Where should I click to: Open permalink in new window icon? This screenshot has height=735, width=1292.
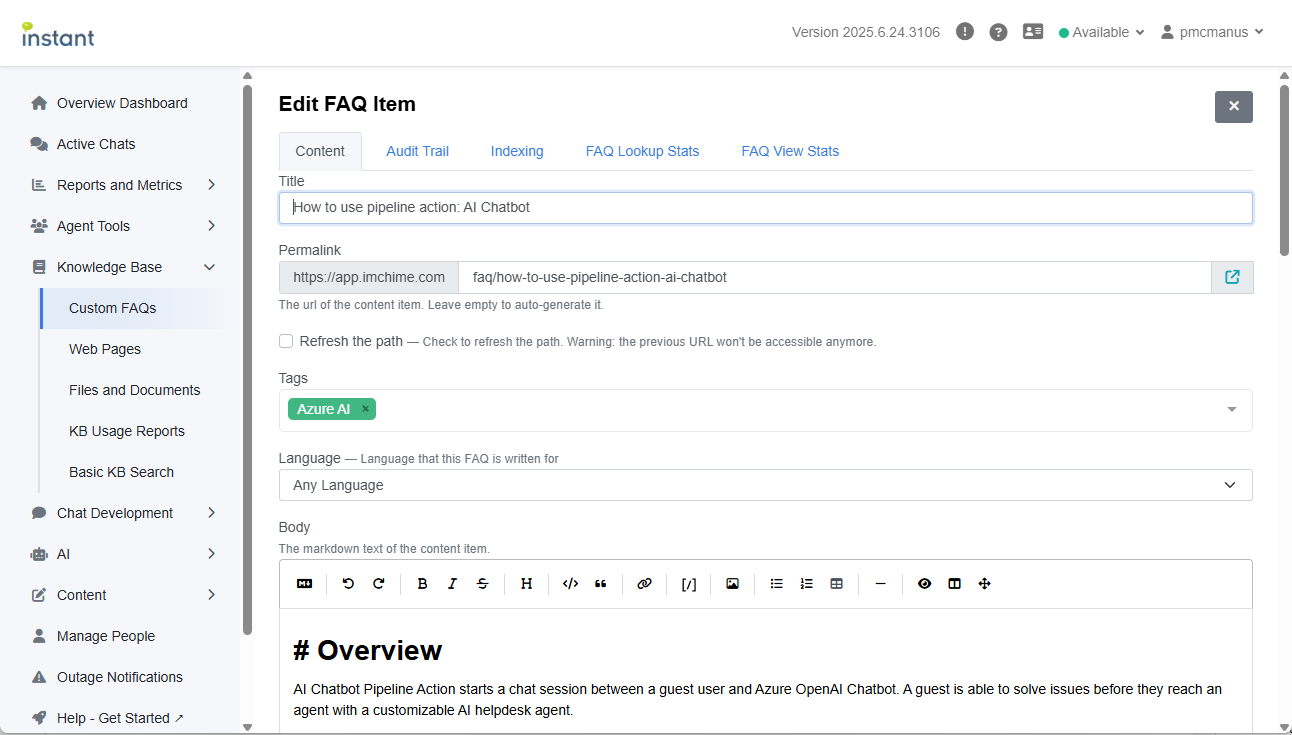[1232, 277]
